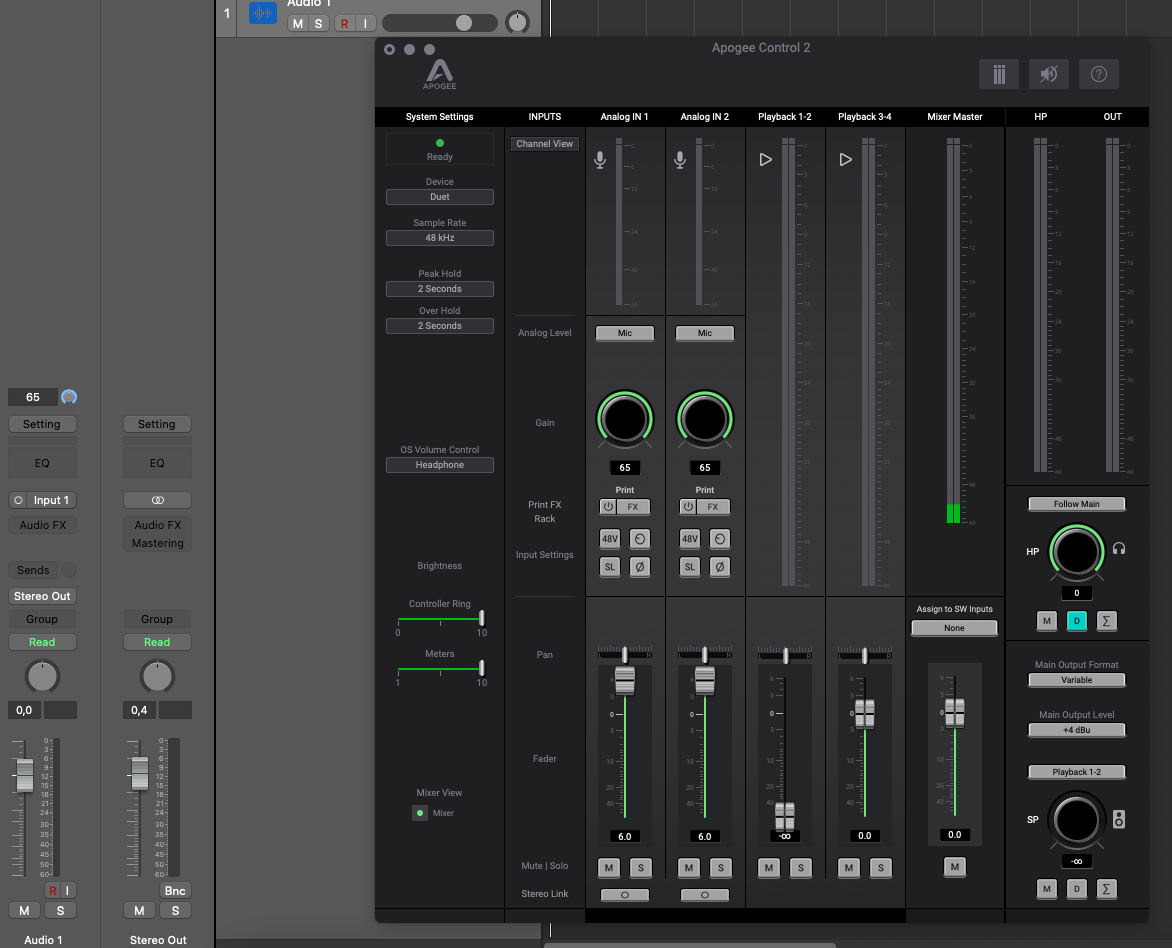Click the Analog IN 1 gain knob
1172x948 pixels.
tap(625, 419)
